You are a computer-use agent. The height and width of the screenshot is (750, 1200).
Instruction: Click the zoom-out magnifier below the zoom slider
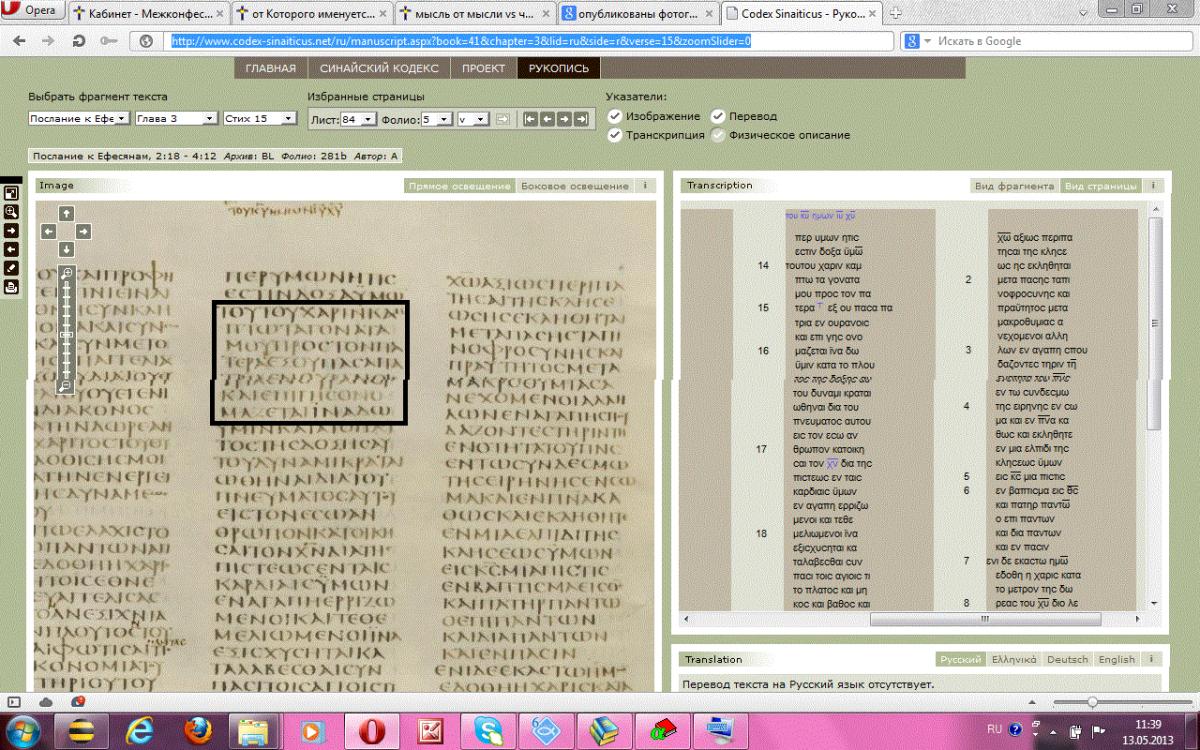[66, 386]
